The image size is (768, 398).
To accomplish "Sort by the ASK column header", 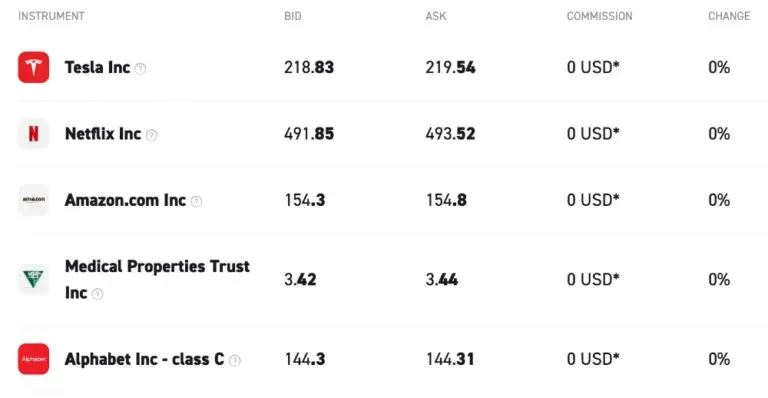I will click(436, 16).
